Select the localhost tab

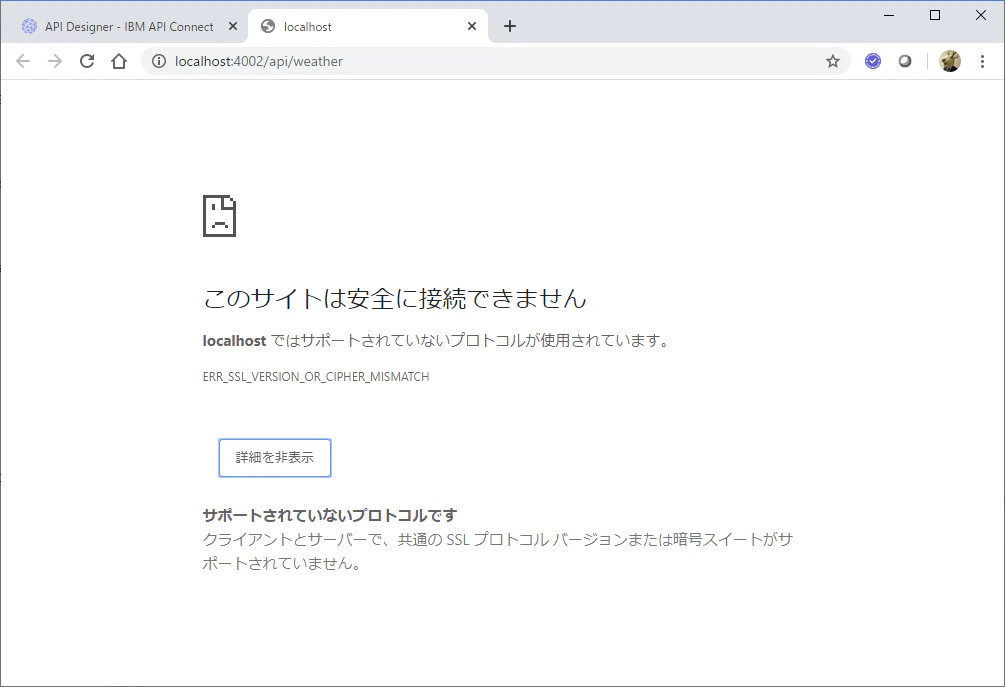368,26
